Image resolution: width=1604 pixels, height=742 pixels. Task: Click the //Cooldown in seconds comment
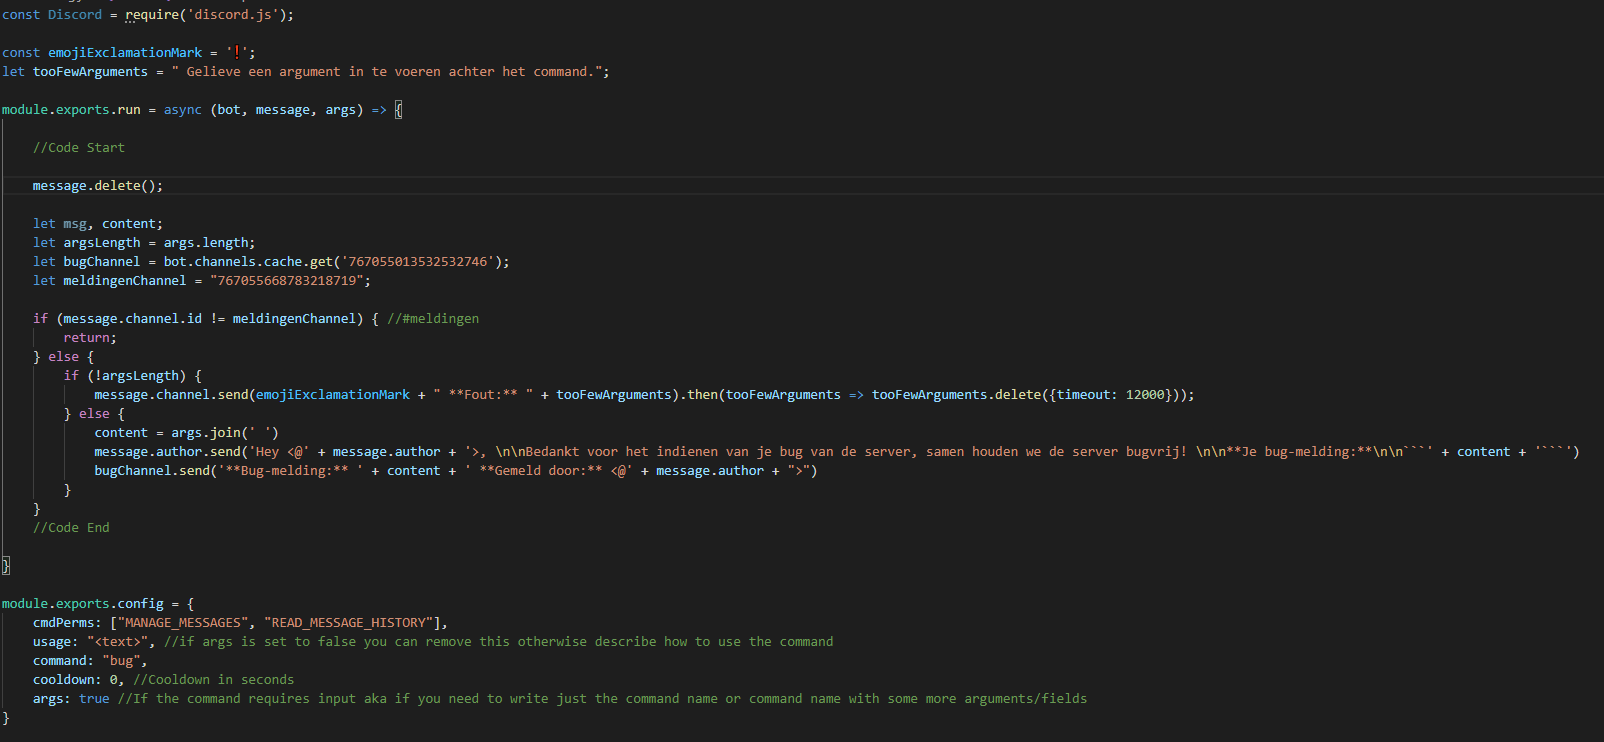(213, 680)
